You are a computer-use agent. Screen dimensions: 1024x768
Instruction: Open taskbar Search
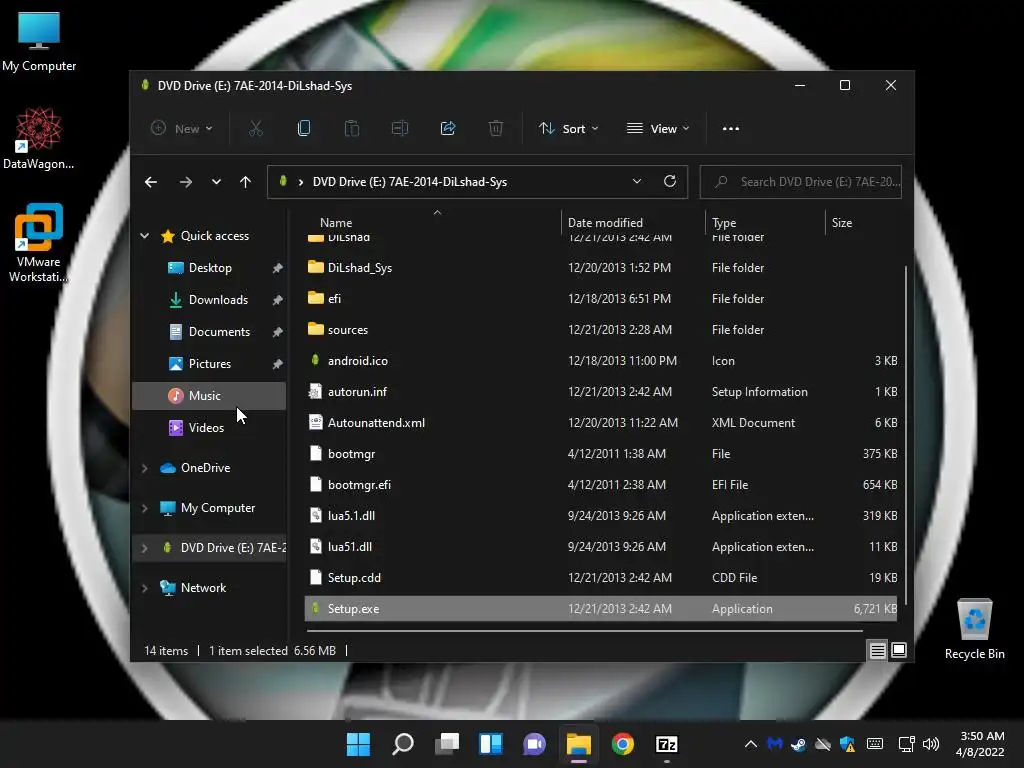[x=402, y=744]
